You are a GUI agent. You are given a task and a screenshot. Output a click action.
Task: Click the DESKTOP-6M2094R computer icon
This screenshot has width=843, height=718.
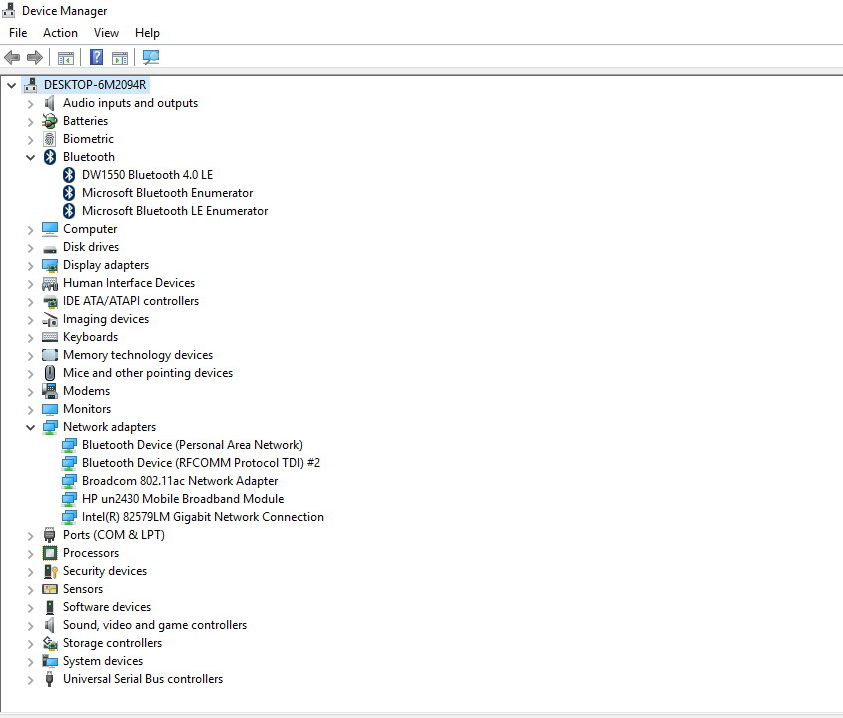tap(31, 85)
